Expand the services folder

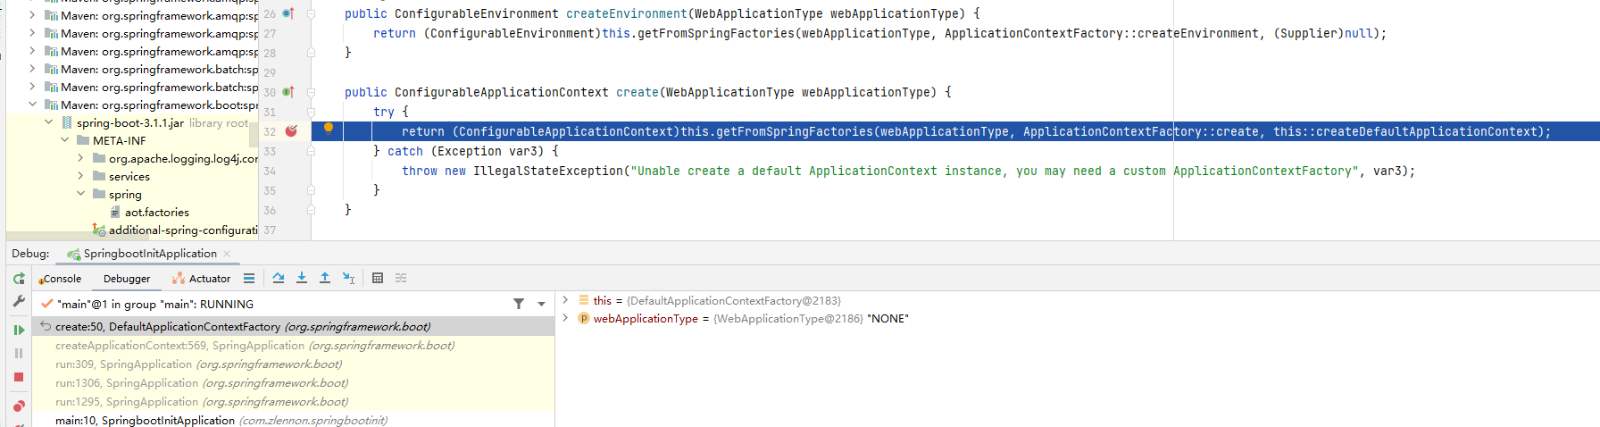(81, 176)
